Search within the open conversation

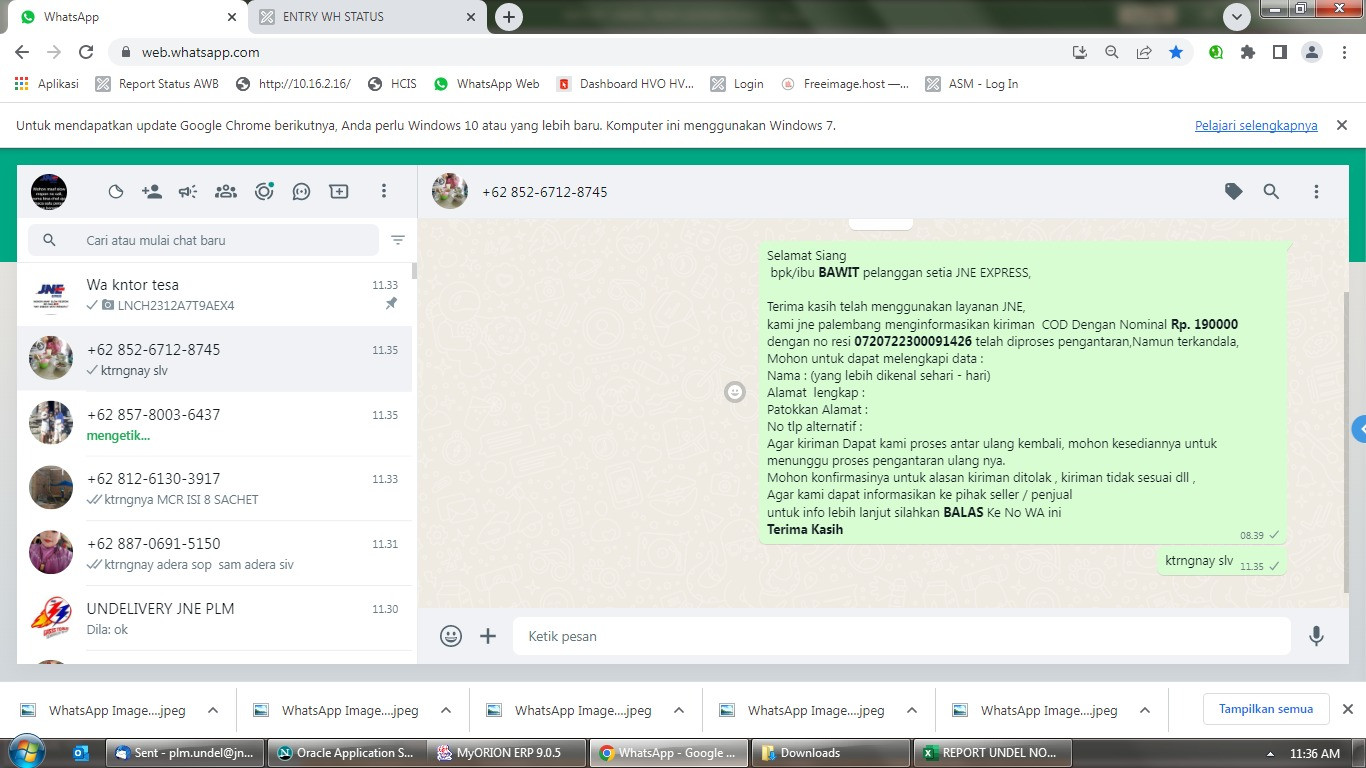[1271, 191]
